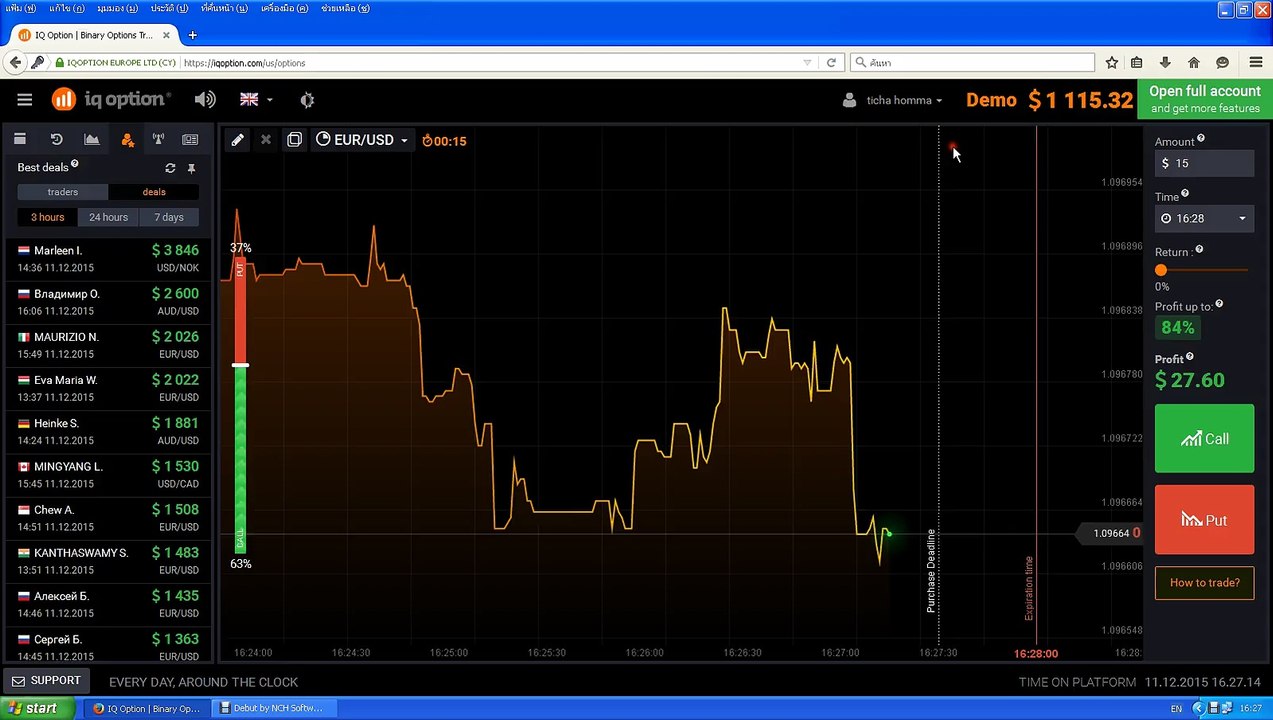Open Marleen I. deal row

pyautogui.click(x=108, y=258)
